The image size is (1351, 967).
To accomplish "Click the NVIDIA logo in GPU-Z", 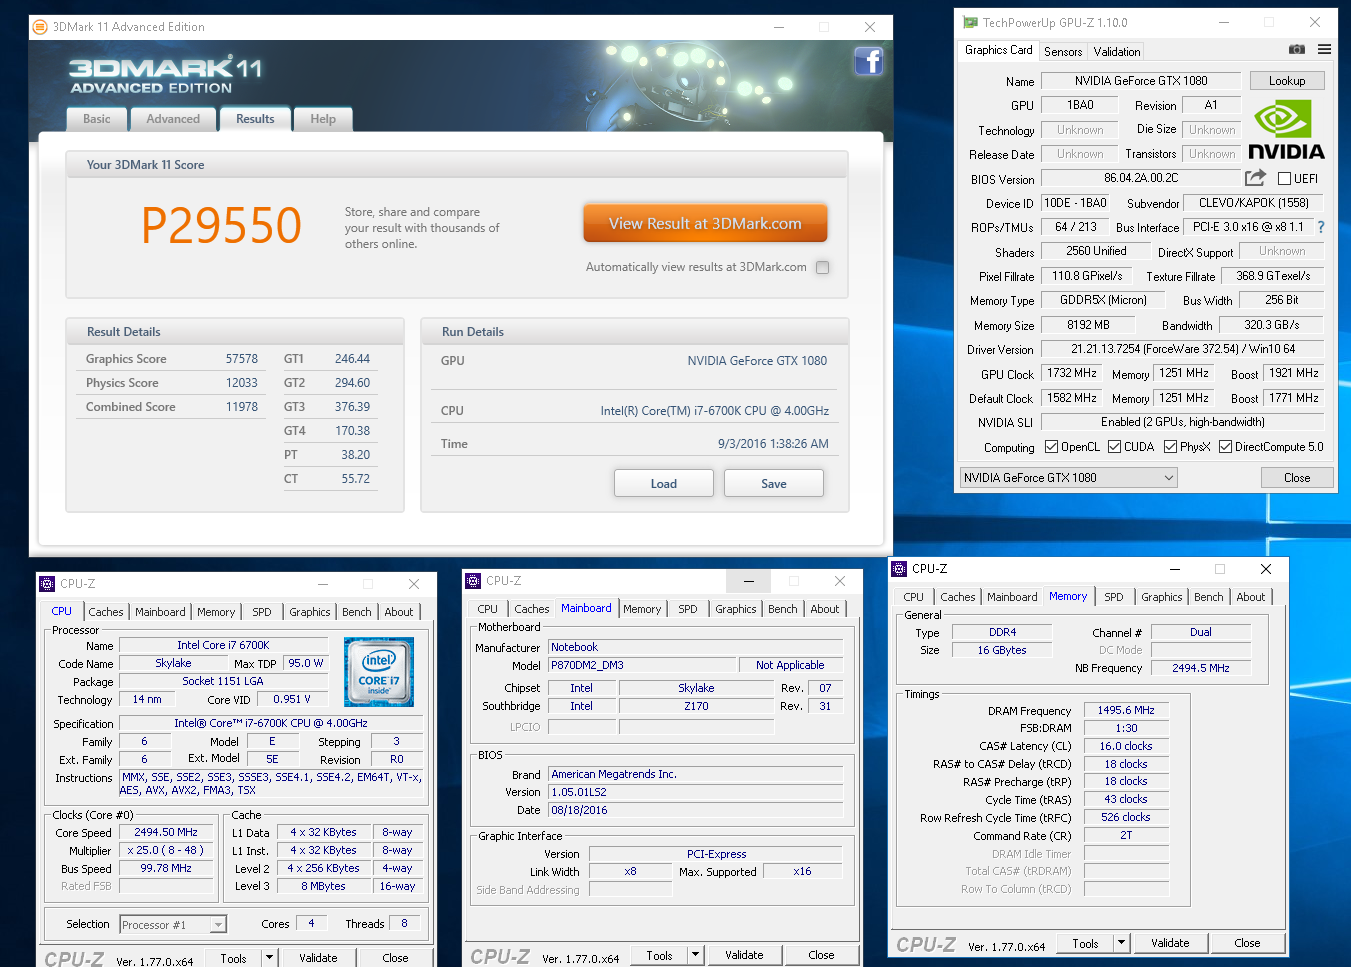I will click(1286, 130).
